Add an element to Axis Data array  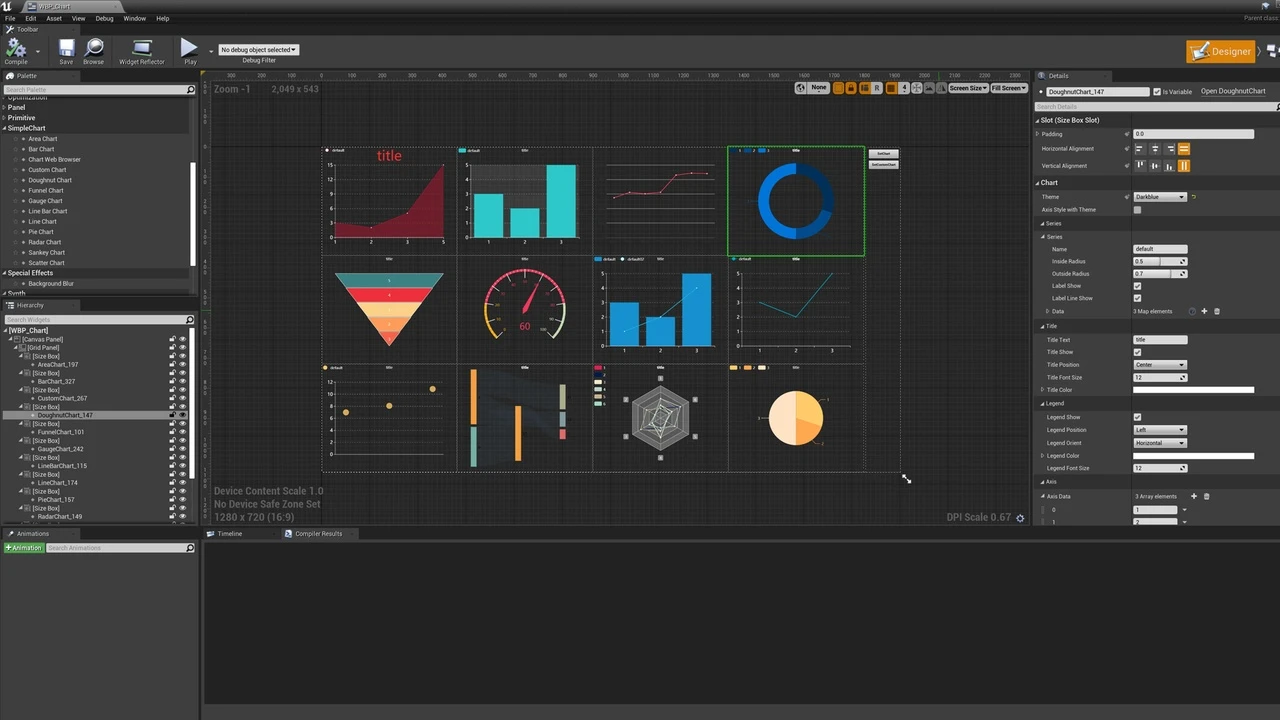point(1193,496)
